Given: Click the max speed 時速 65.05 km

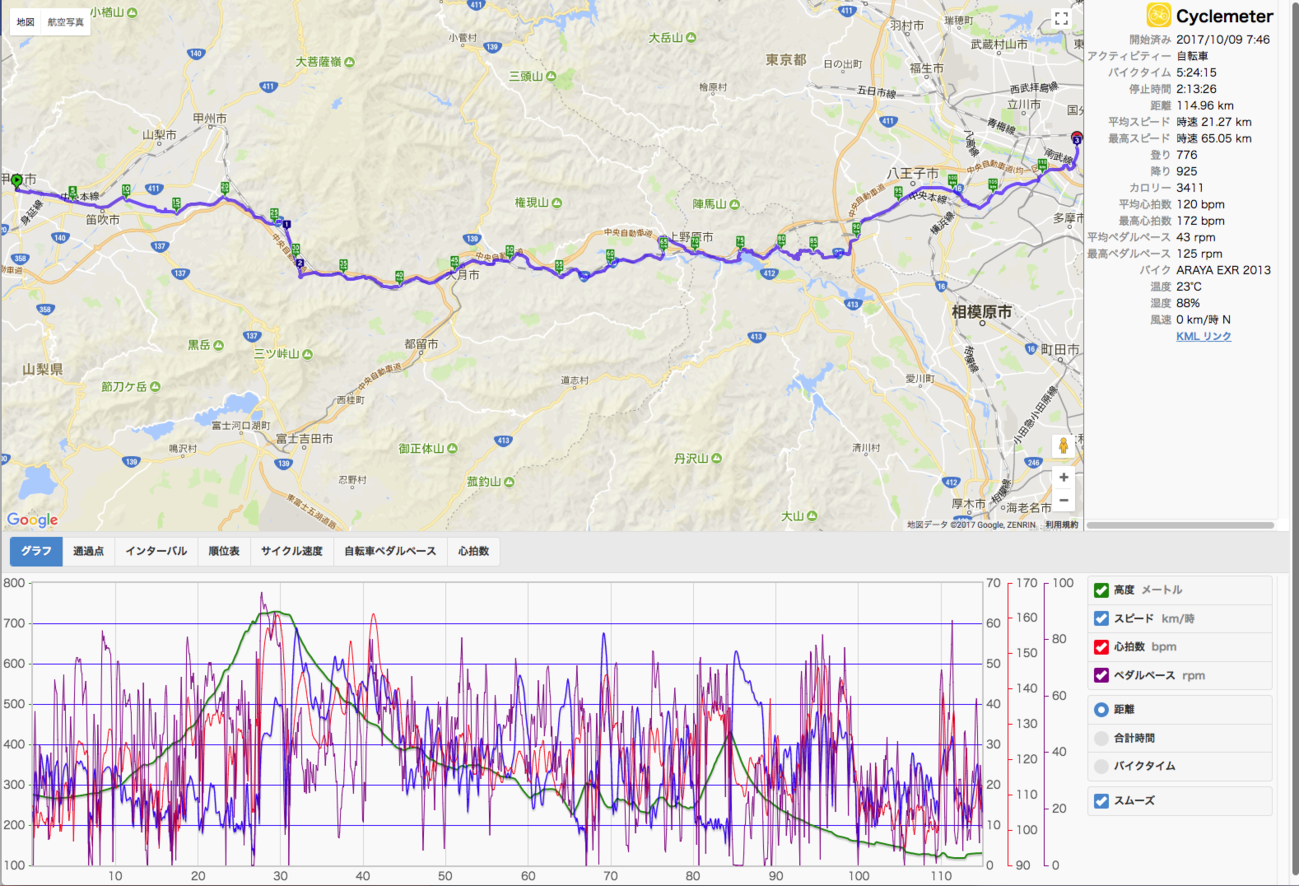Looking at the screenshot, I should point(1213,139).
